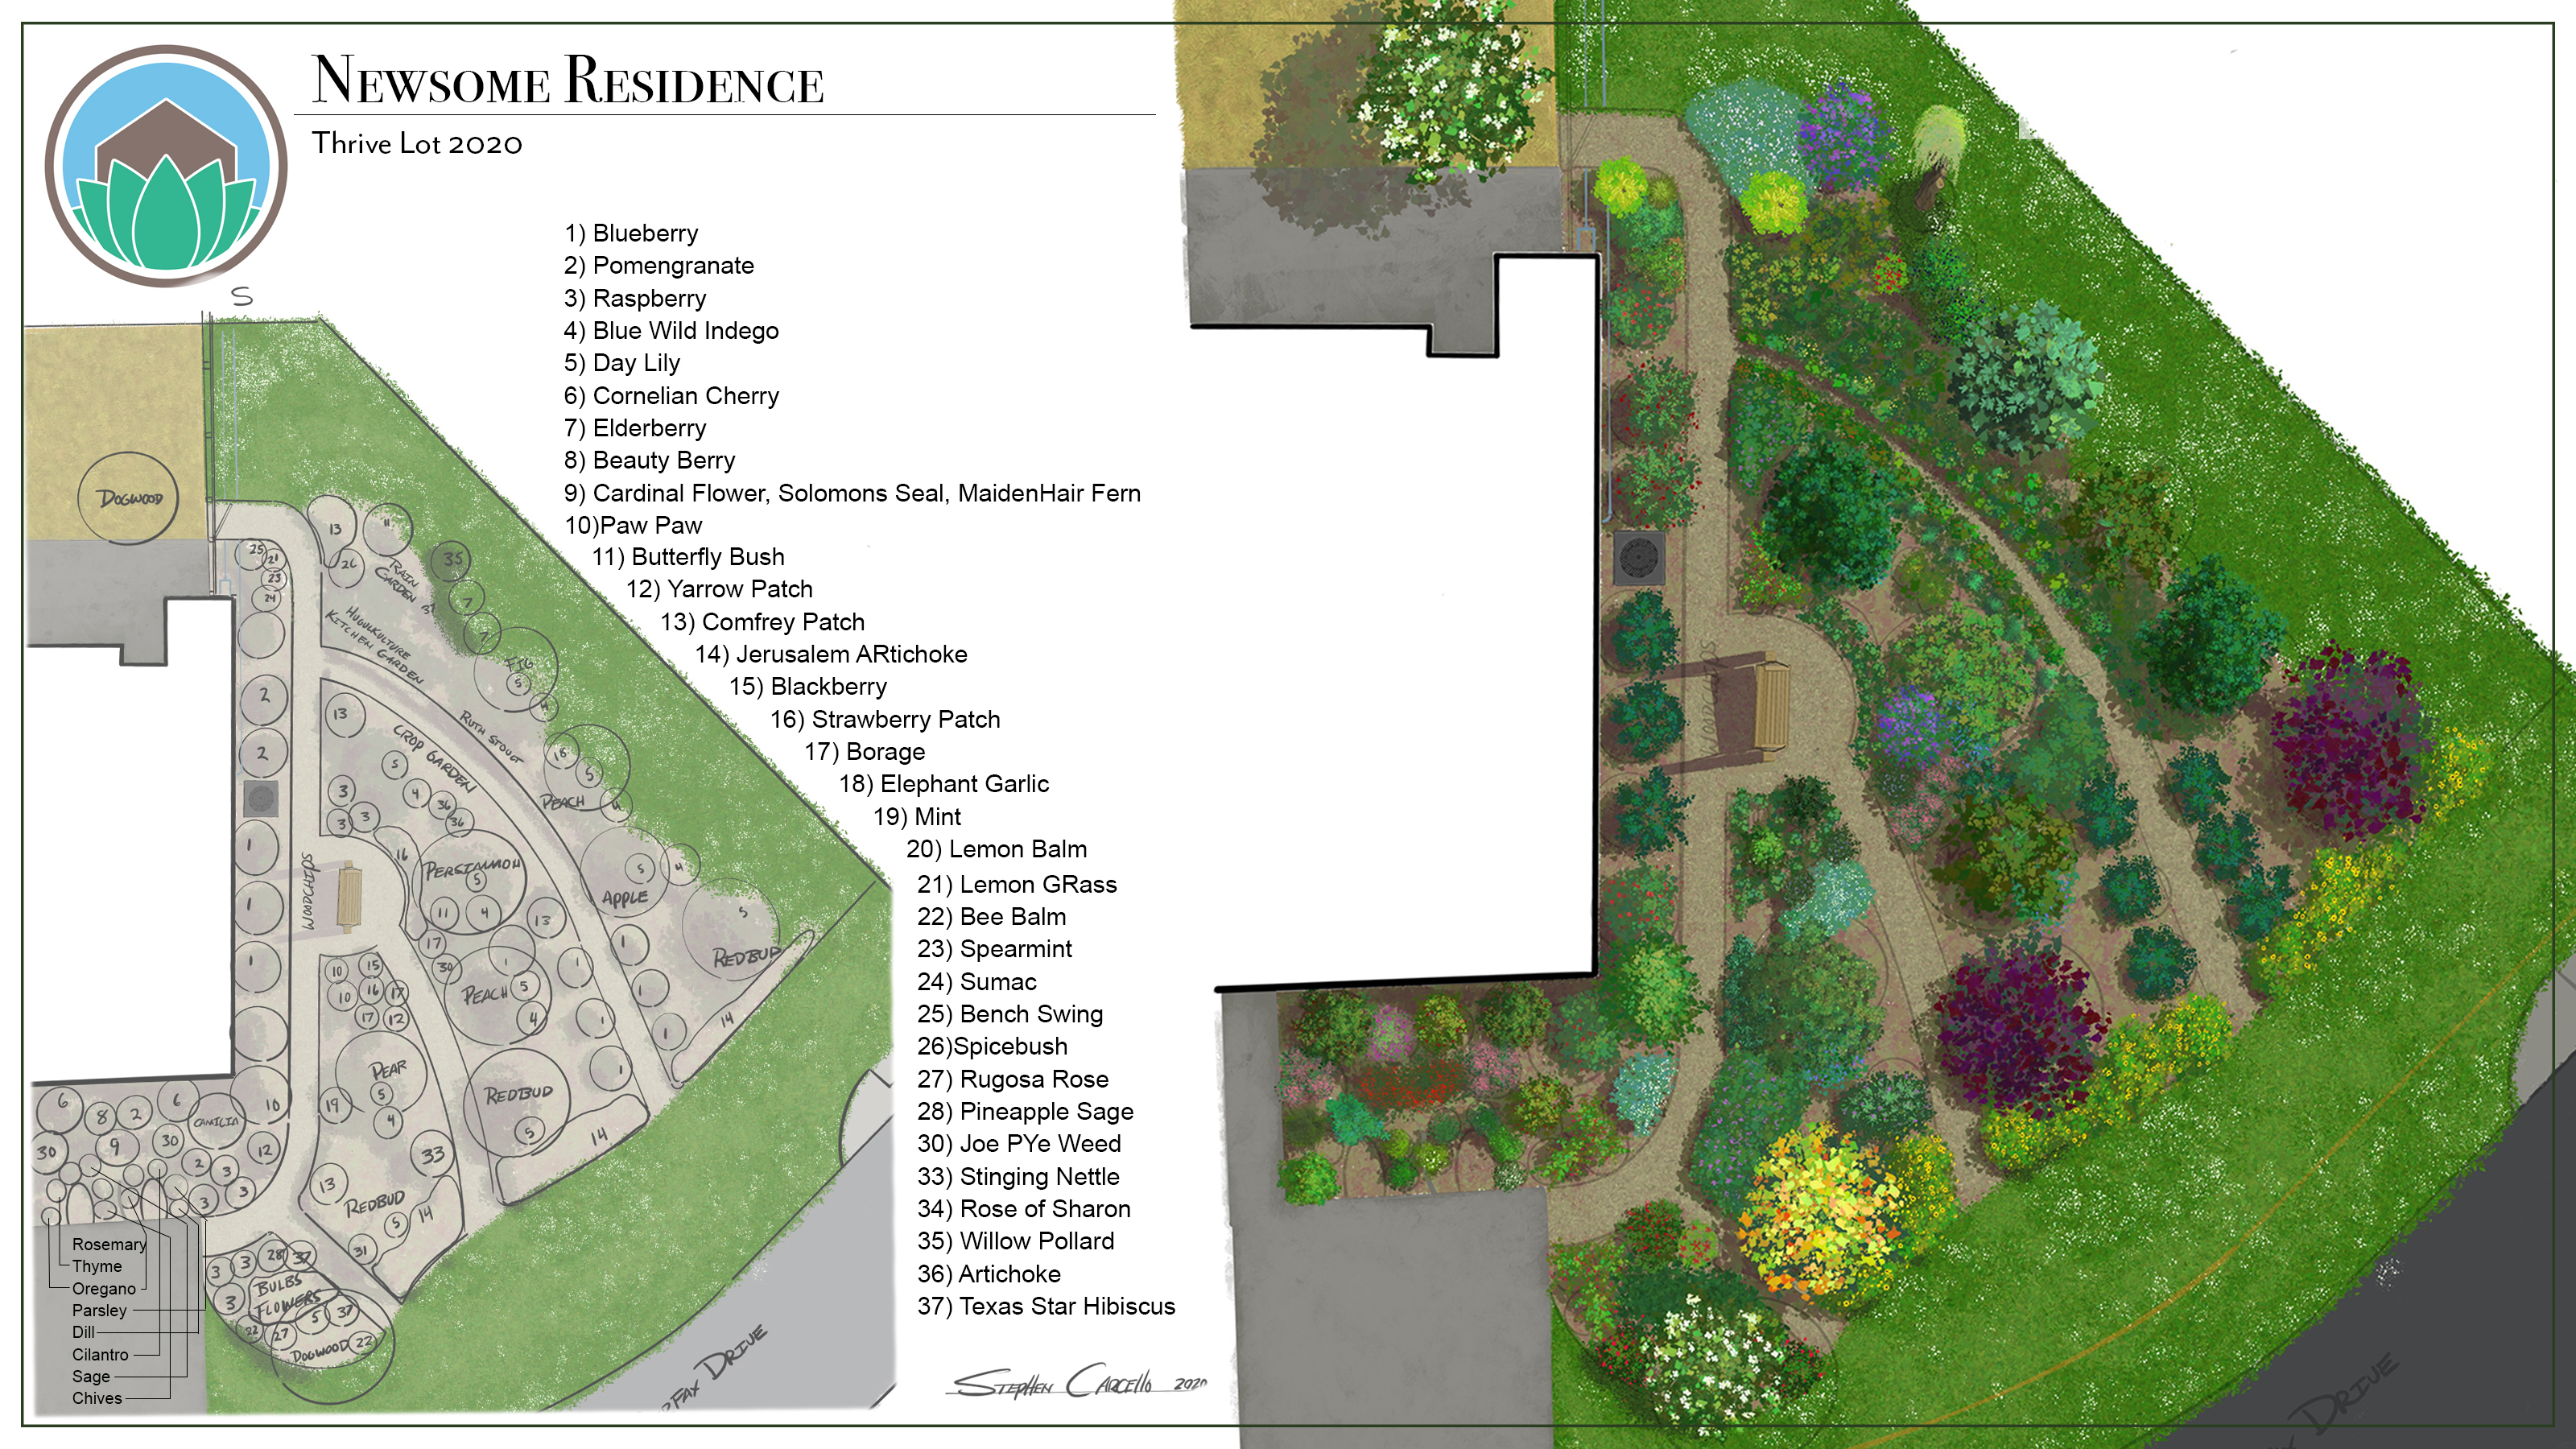The width and height of the screenshot is (2576, 1449).
Task: Click the Rosemary herb label
Action: pyautogui.click(x=109, y=1244)
